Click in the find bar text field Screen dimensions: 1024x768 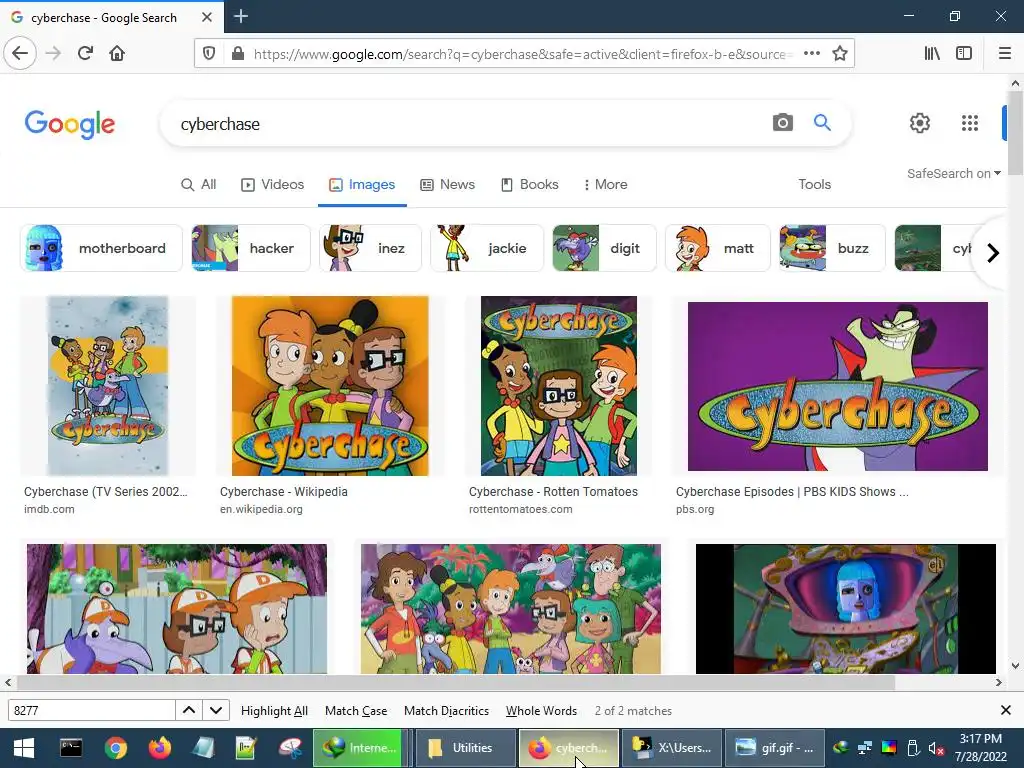pos(91,711)
